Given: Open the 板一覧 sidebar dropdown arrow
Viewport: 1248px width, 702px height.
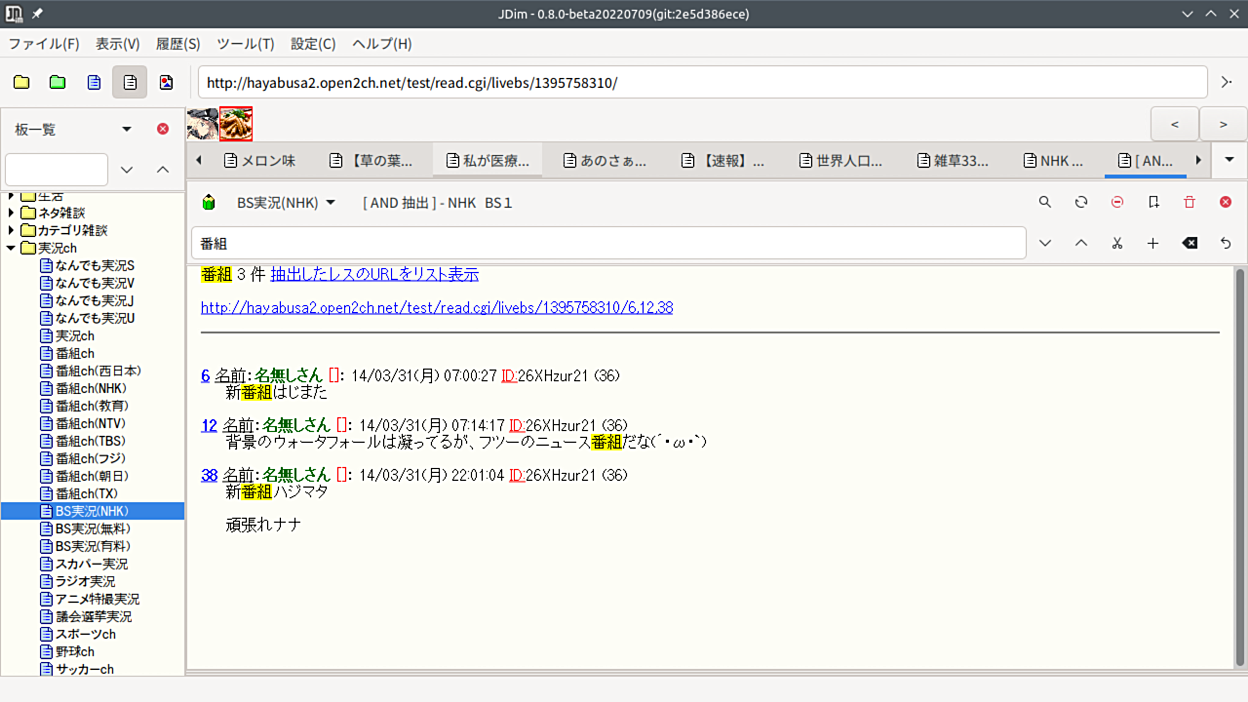Looking at the screenshot, I should (x=127, y=129).
